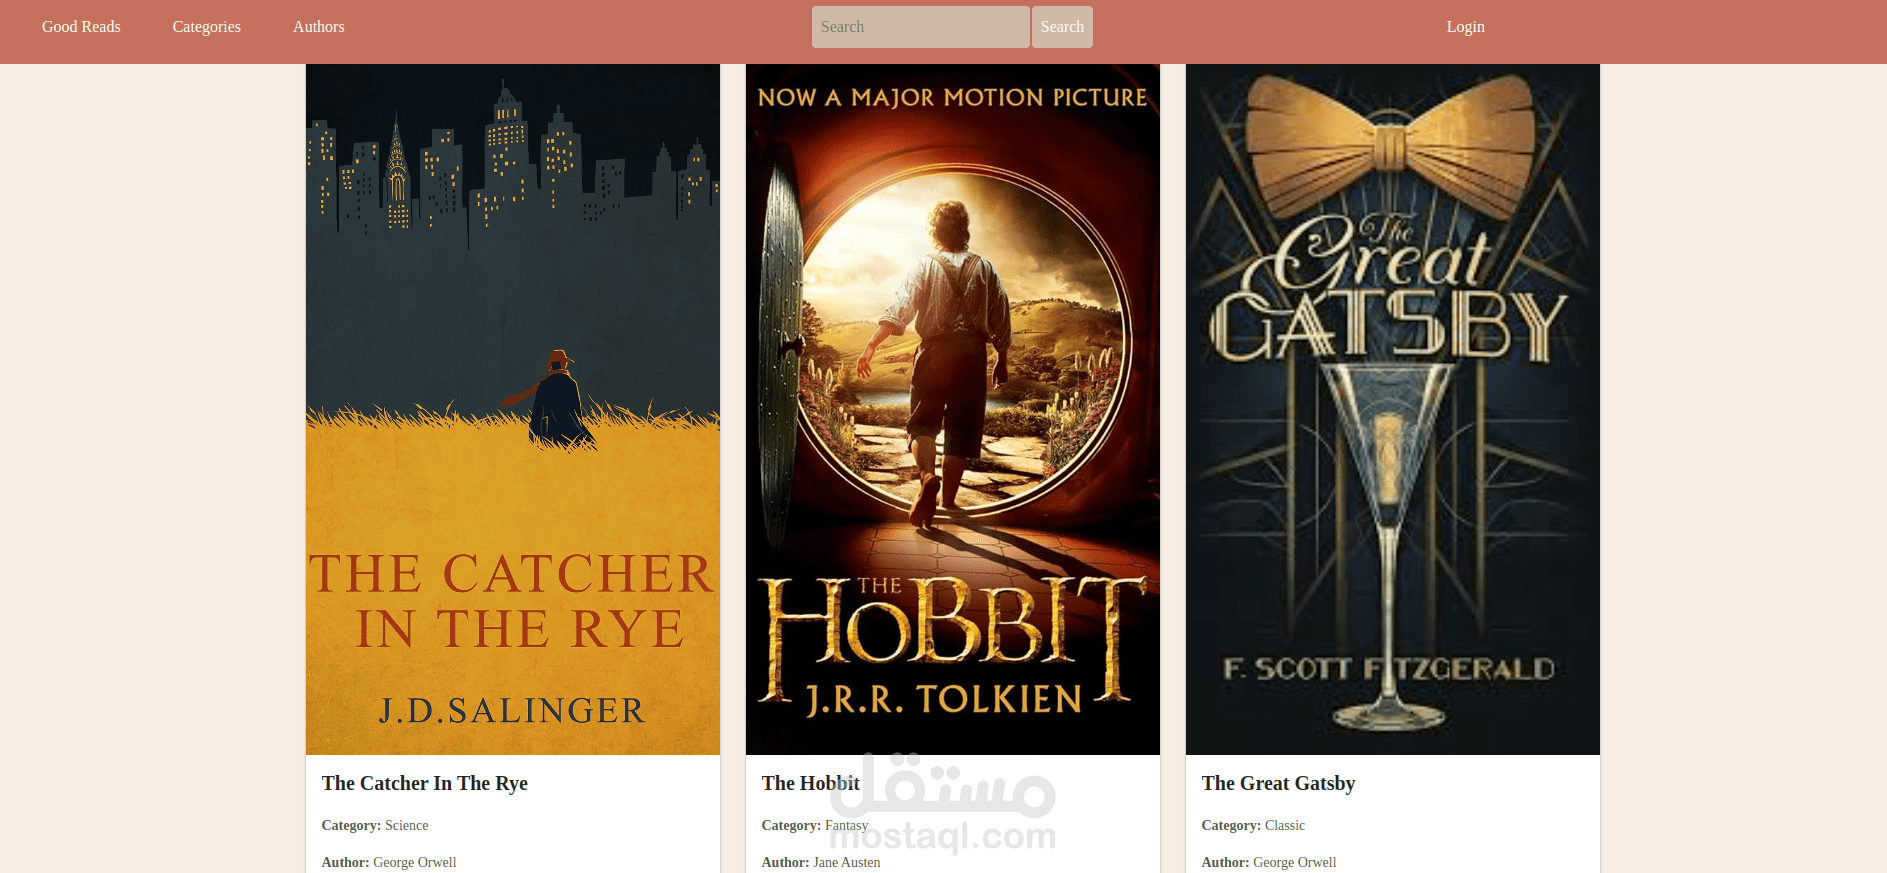Select The Great Gatsby title text

[x=1278, y=783]
